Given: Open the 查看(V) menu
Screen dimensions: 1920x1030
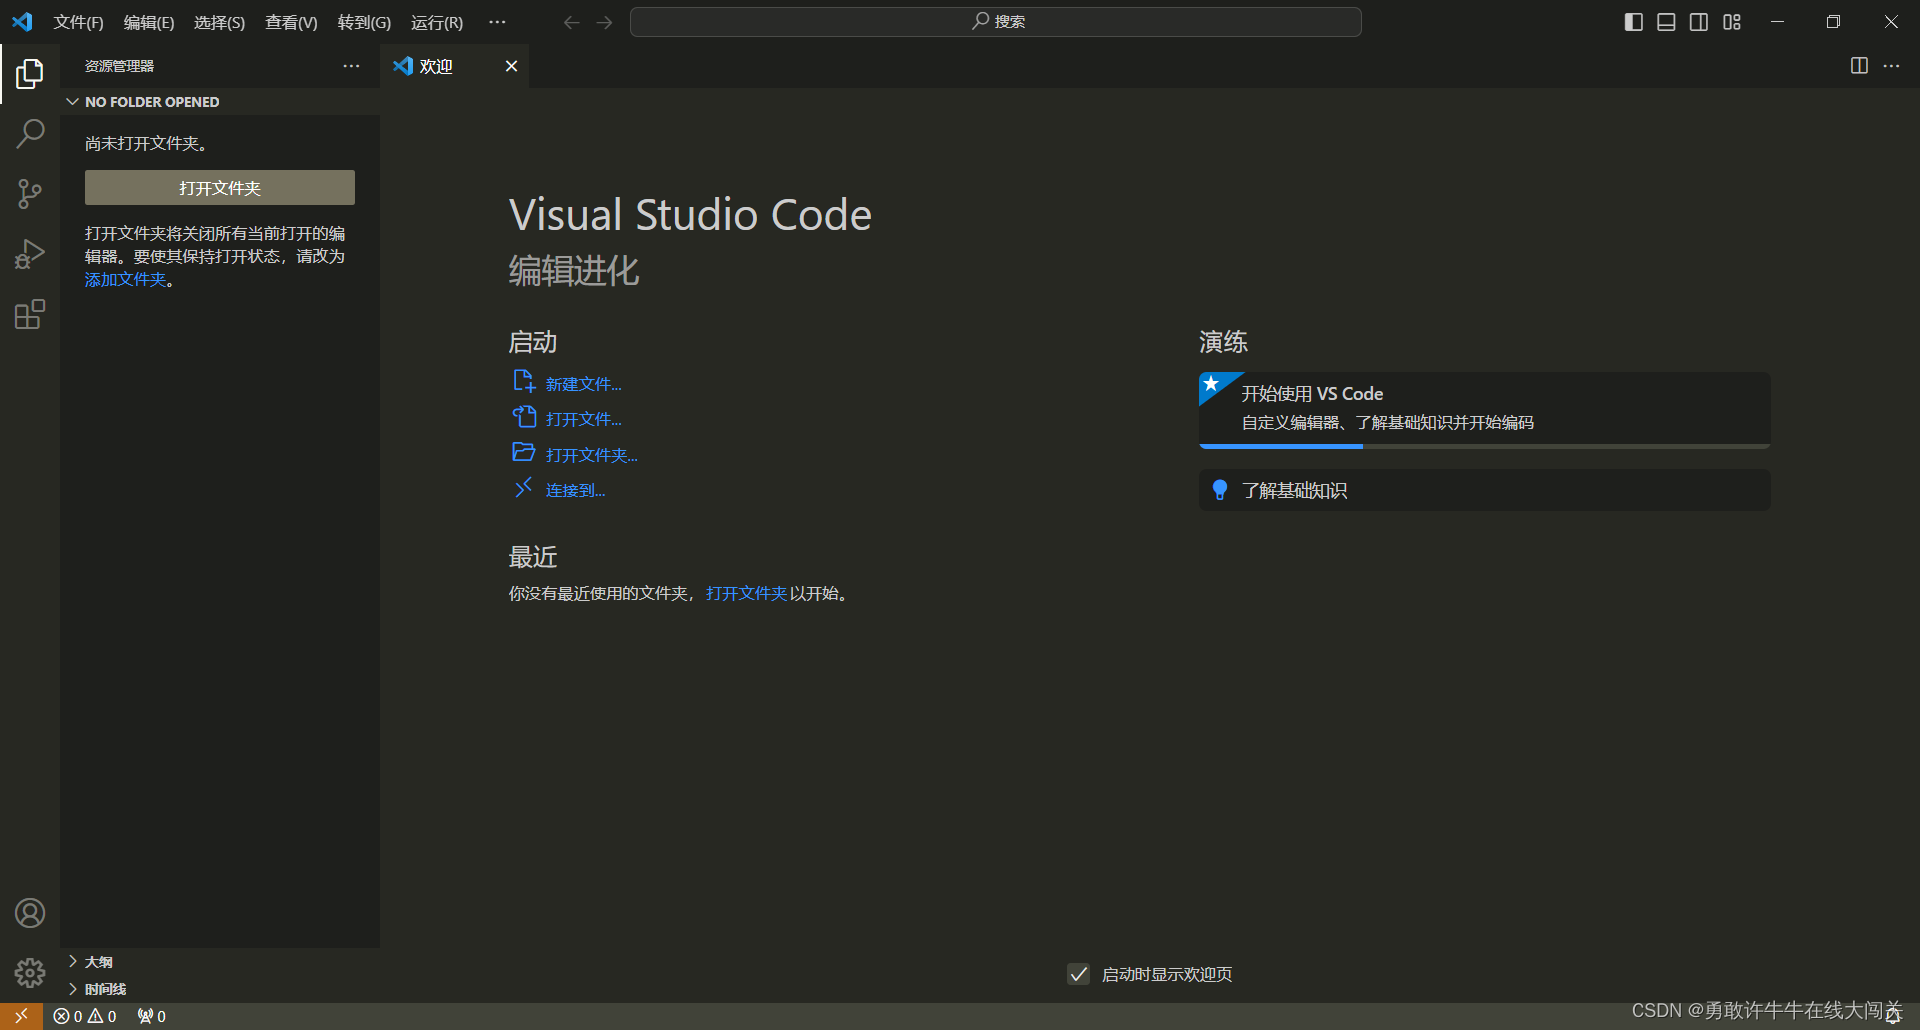Looking at the screenshot, I should [291, 22].
